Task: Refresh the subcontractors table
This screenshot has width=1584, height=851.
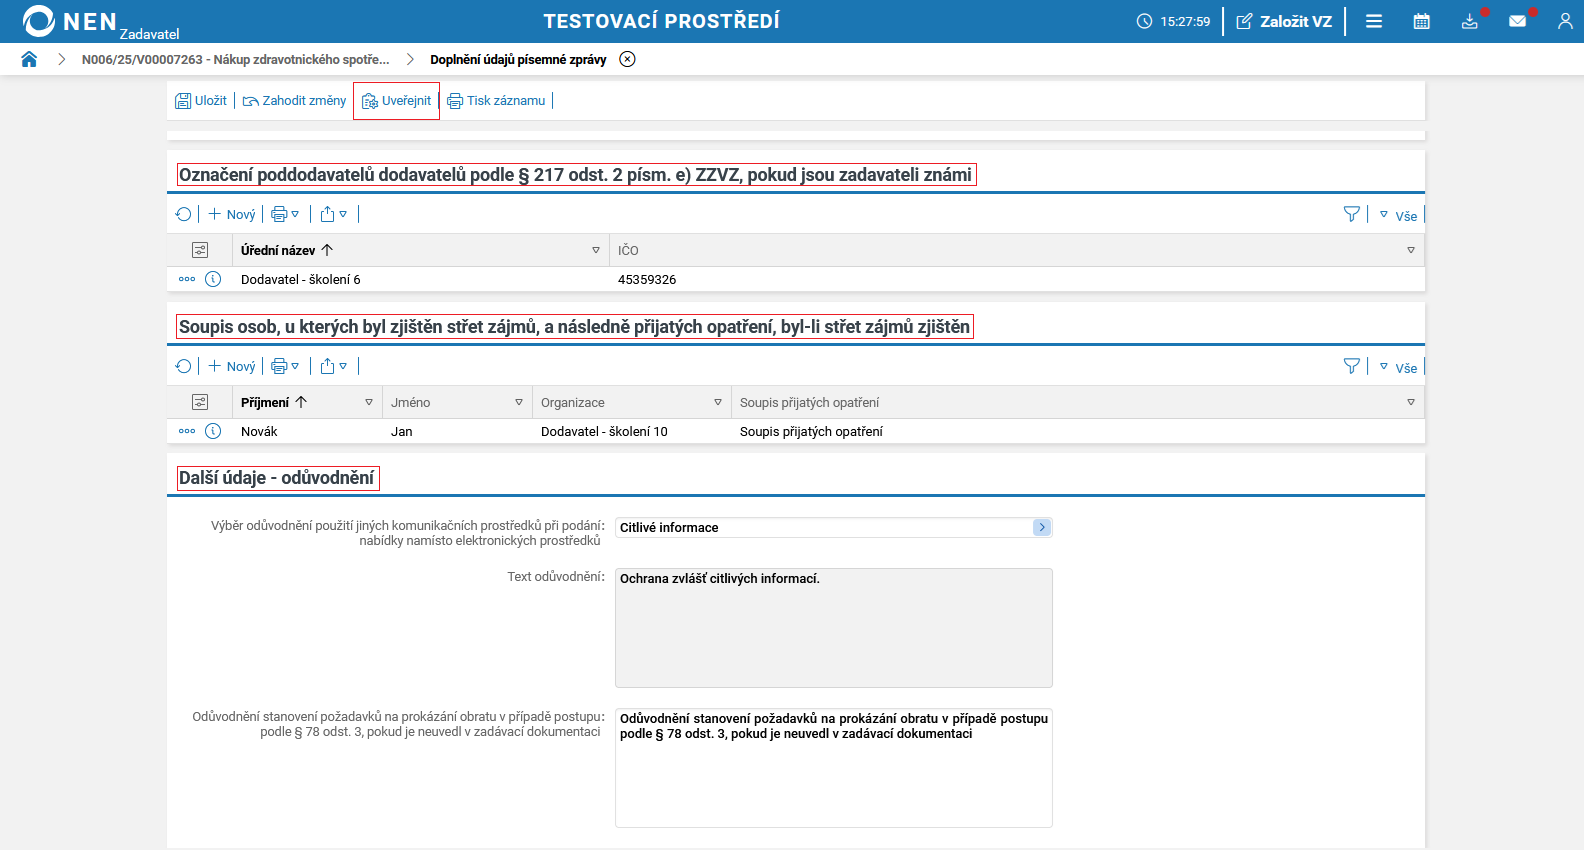Action: tap(183, 214)
